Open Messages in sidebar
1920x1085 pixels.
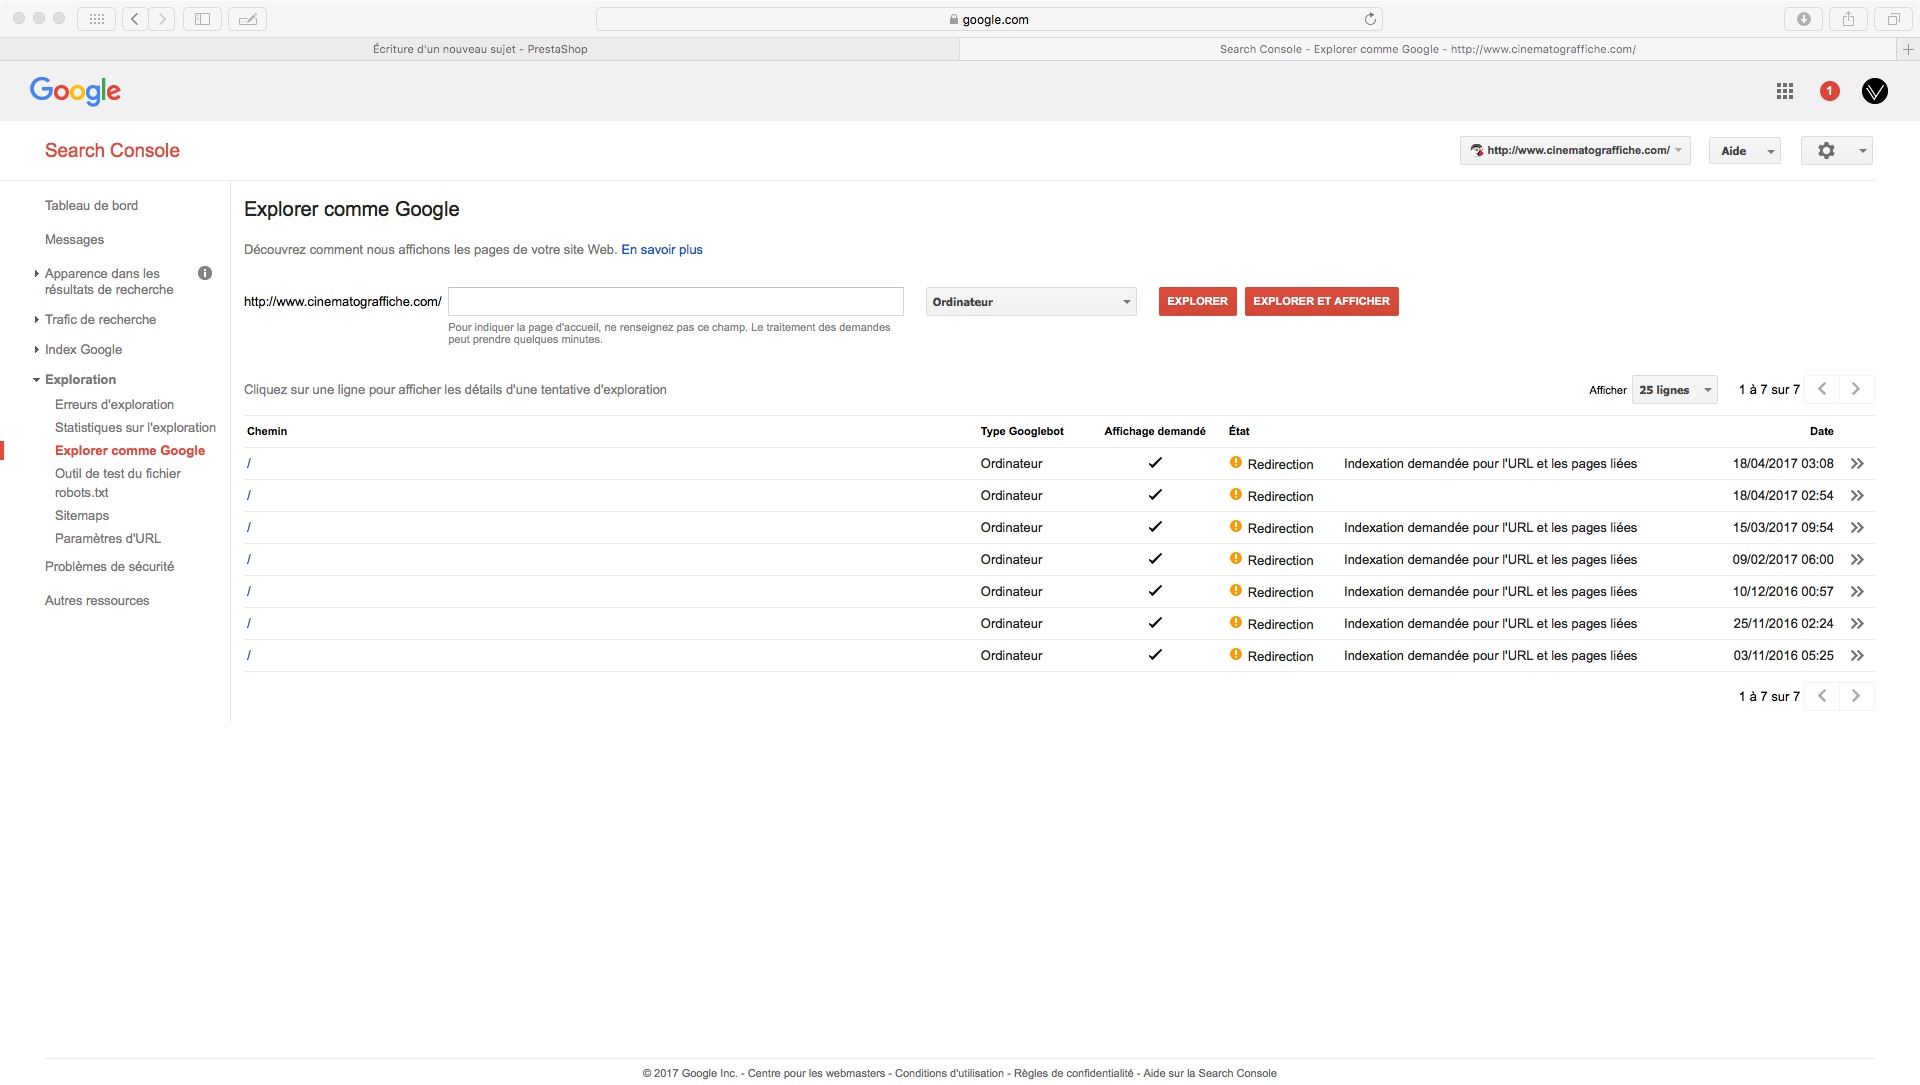tap(74, 240)
